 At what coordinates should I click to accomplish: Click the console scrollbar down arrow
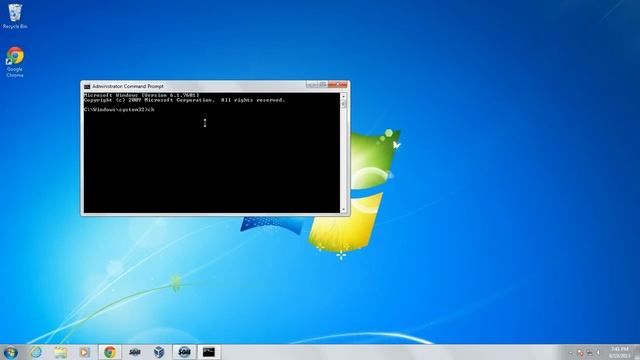click(x=343, y=209)
